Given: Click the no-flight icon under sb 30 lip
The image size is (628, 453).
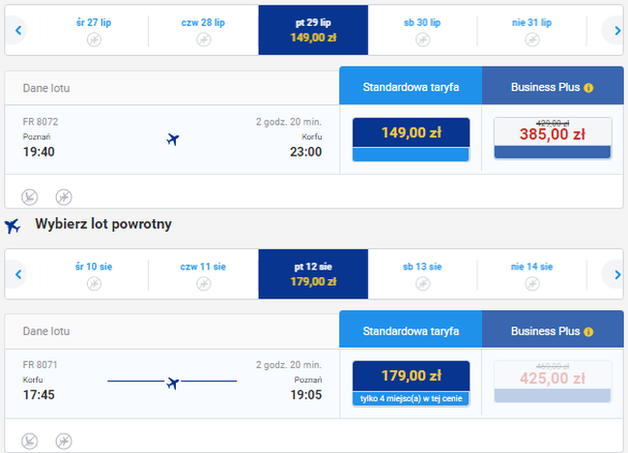Looking at the screenshot, I should tap(422, 40).
